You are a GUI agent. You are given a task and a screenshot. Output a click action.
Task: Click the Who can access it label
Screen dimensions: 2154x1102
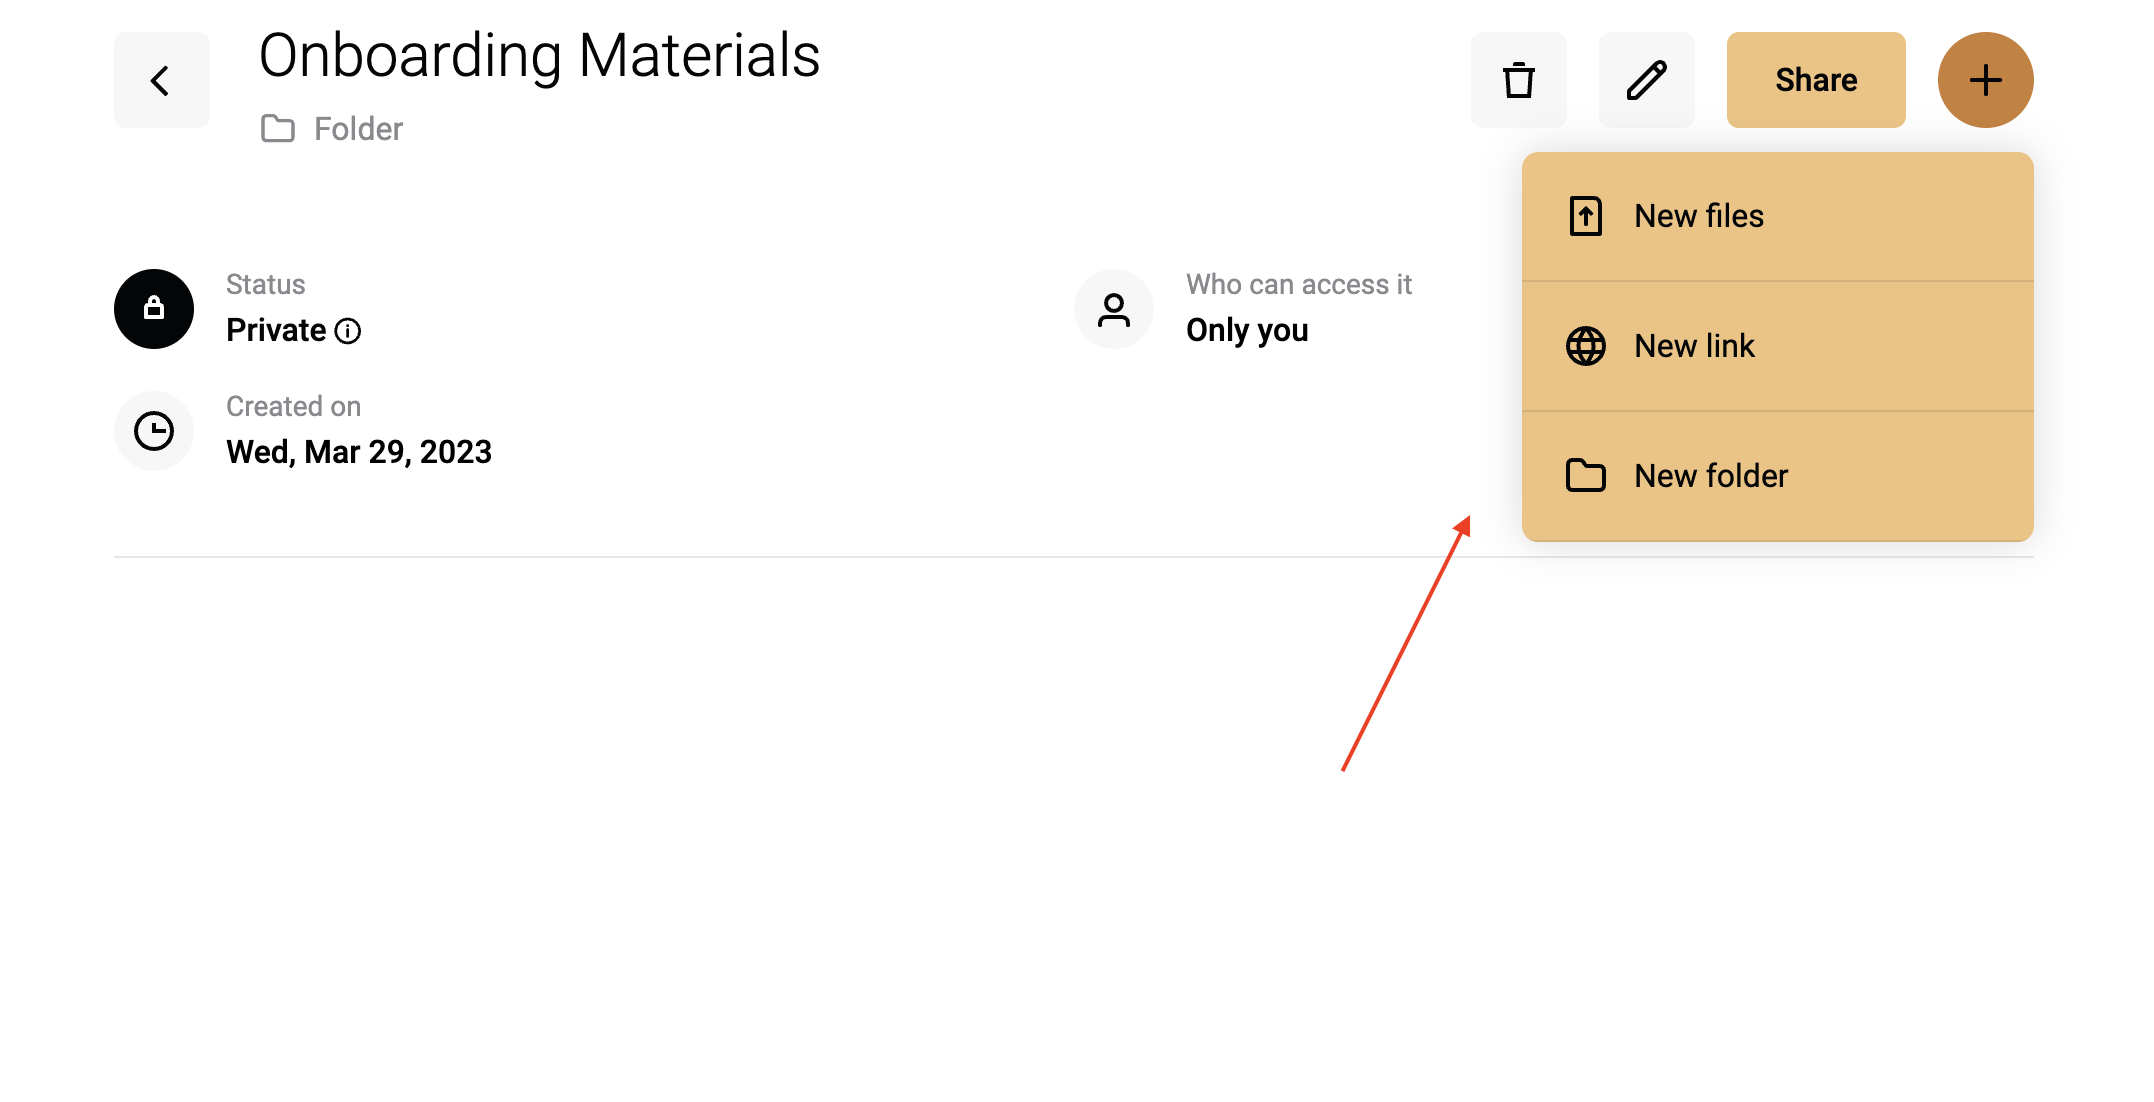click(1299, 285)
